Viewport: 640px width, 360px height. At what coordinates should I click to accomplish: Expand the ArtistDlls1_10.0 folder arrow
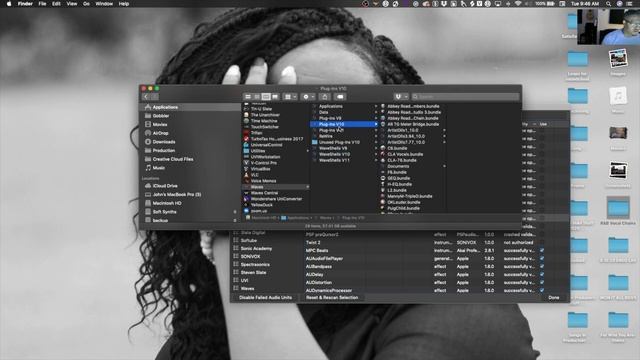pos(444,130)
